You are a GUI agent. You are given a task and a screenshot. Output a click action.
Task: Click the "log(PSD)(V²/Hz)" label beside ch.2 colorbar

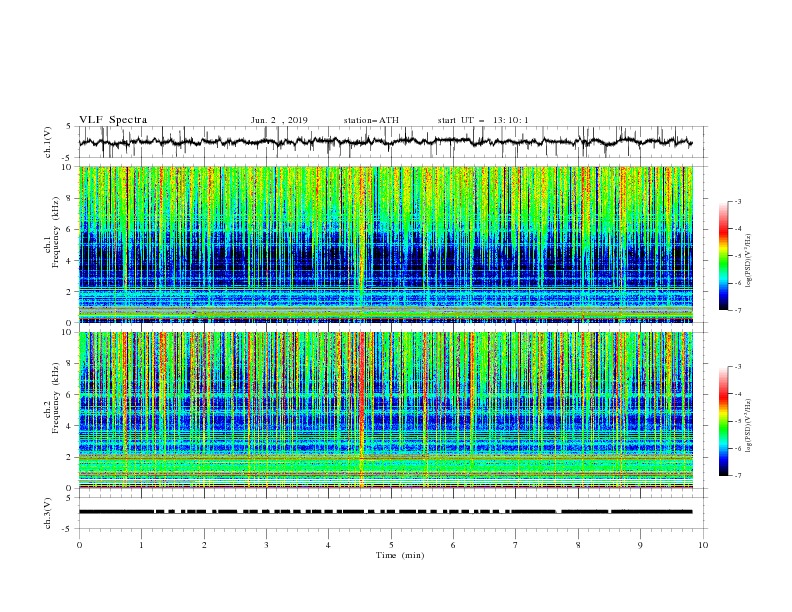coord(748,426)
